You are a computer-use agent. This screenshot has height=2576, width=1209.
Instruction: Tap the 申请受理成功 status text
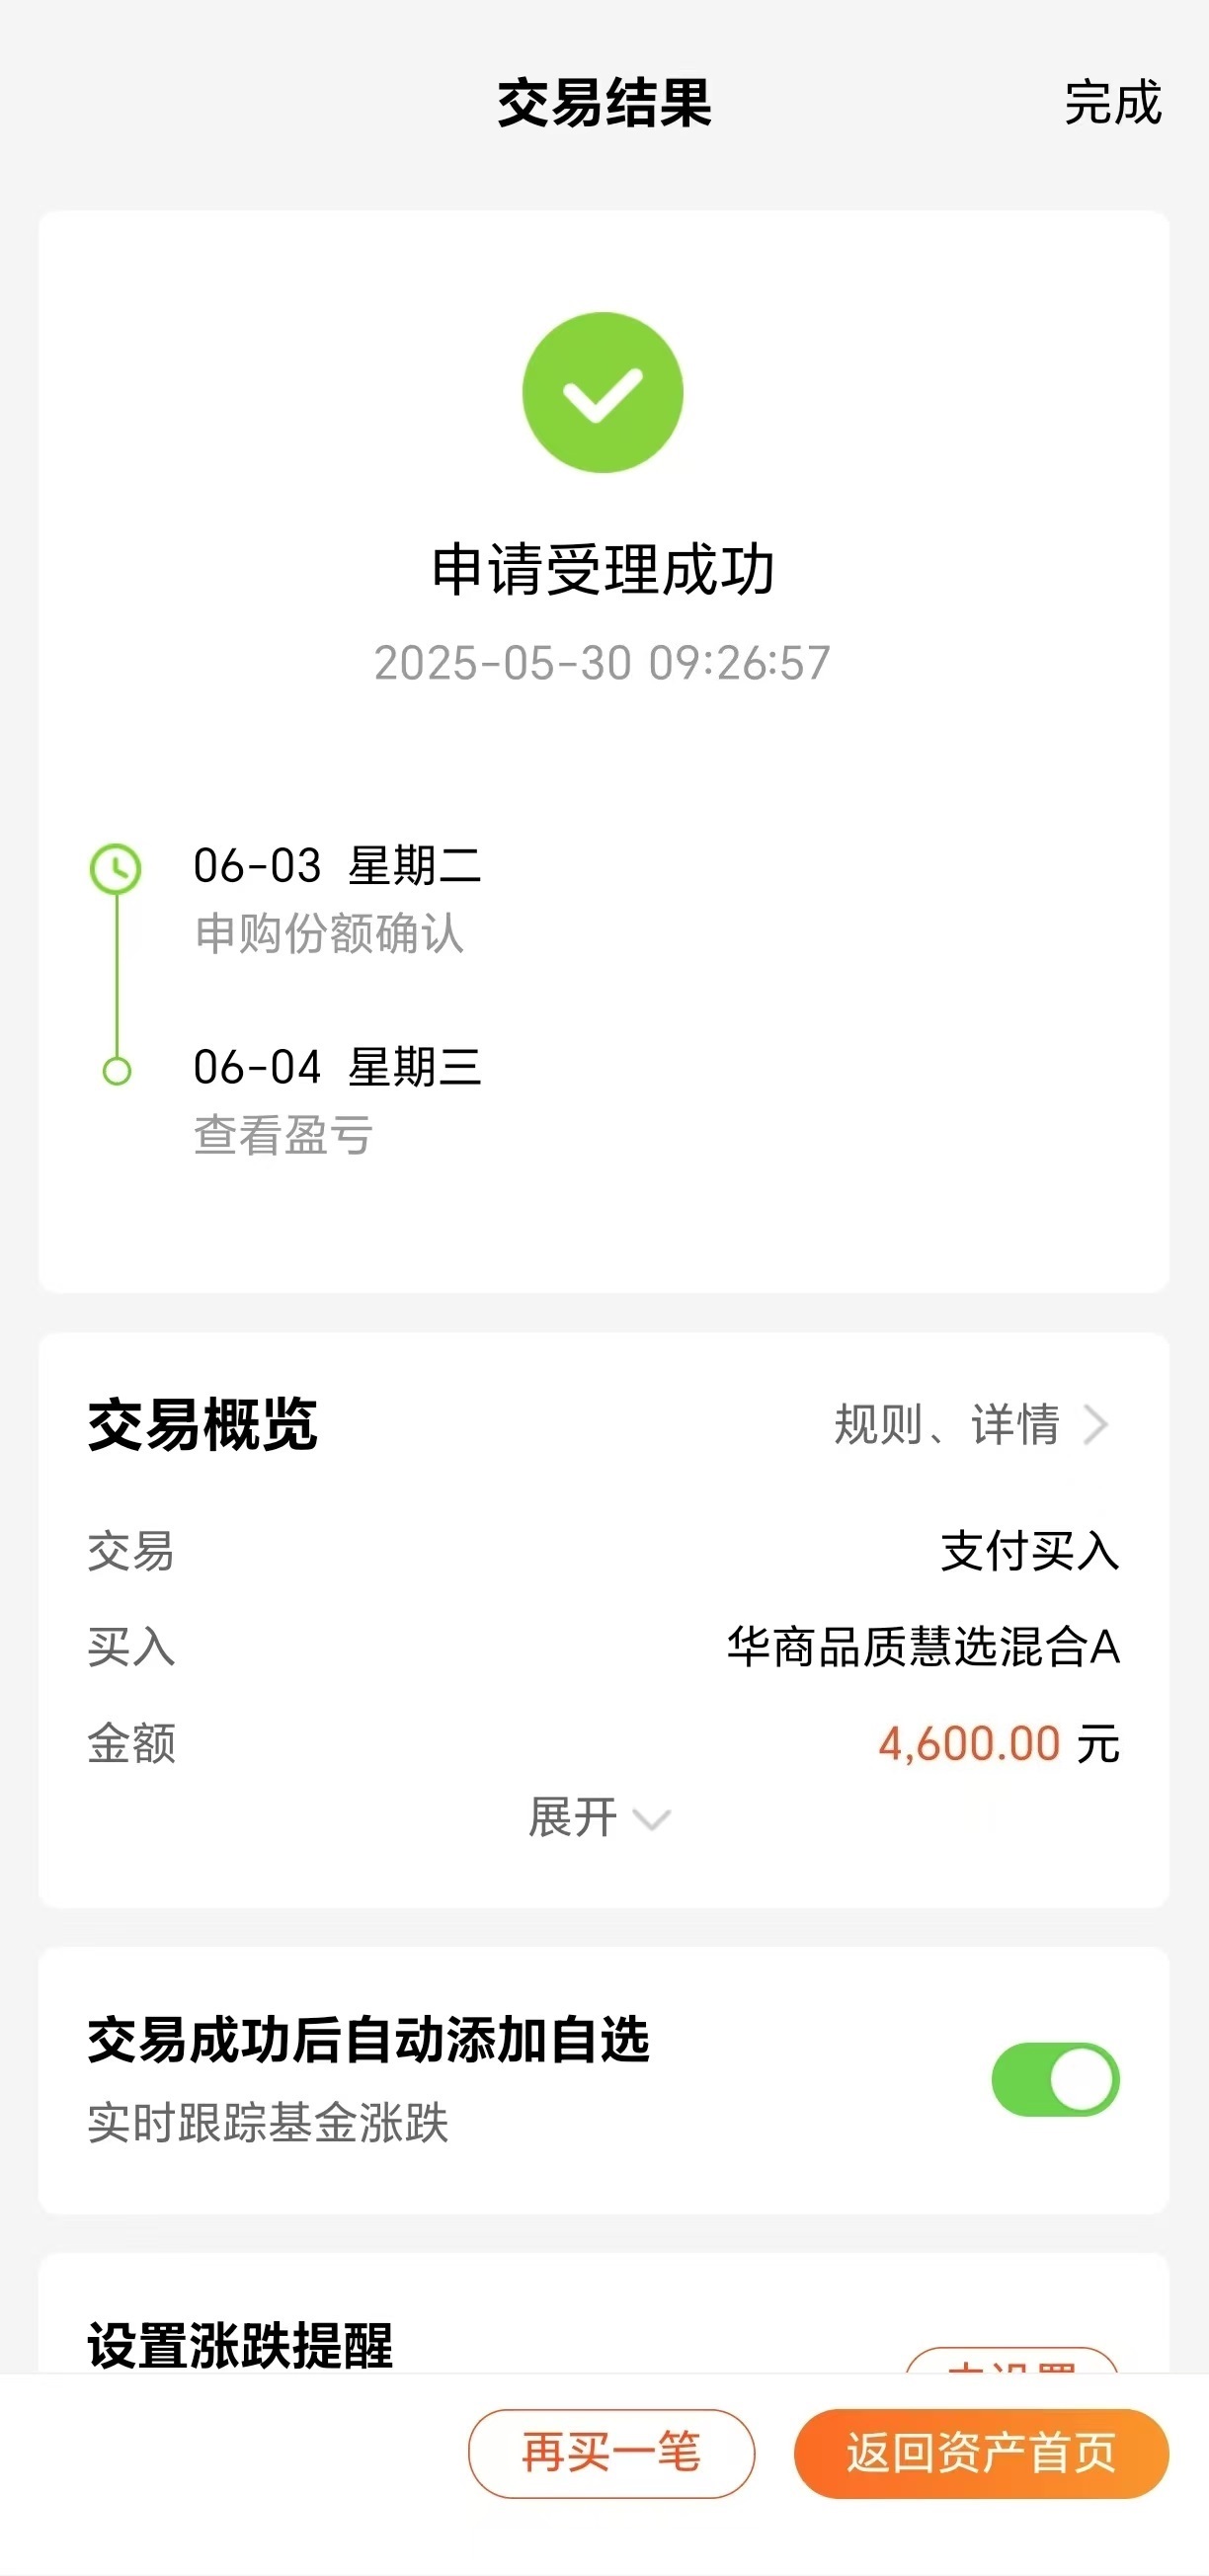(603, 570)
